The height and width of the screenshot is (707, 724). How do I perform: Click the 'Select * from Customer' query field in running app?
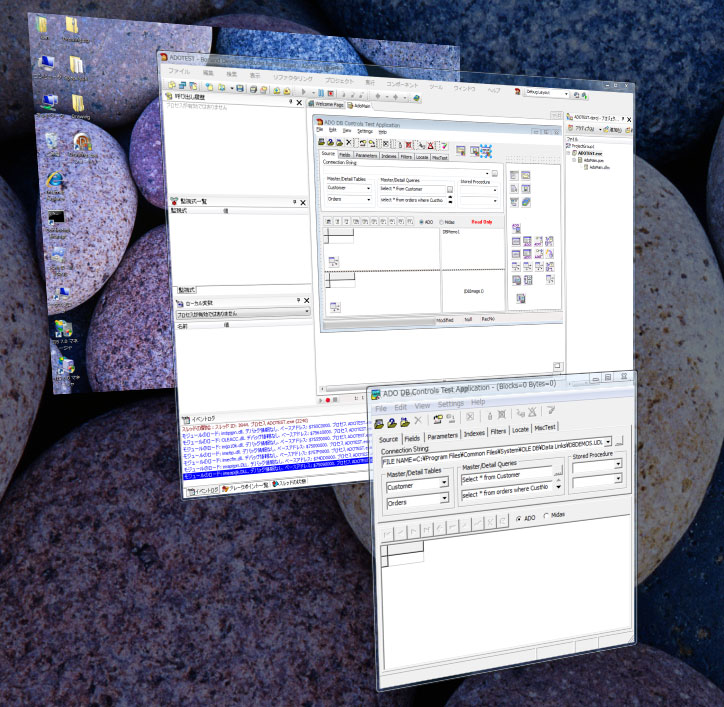click(507, 476)
